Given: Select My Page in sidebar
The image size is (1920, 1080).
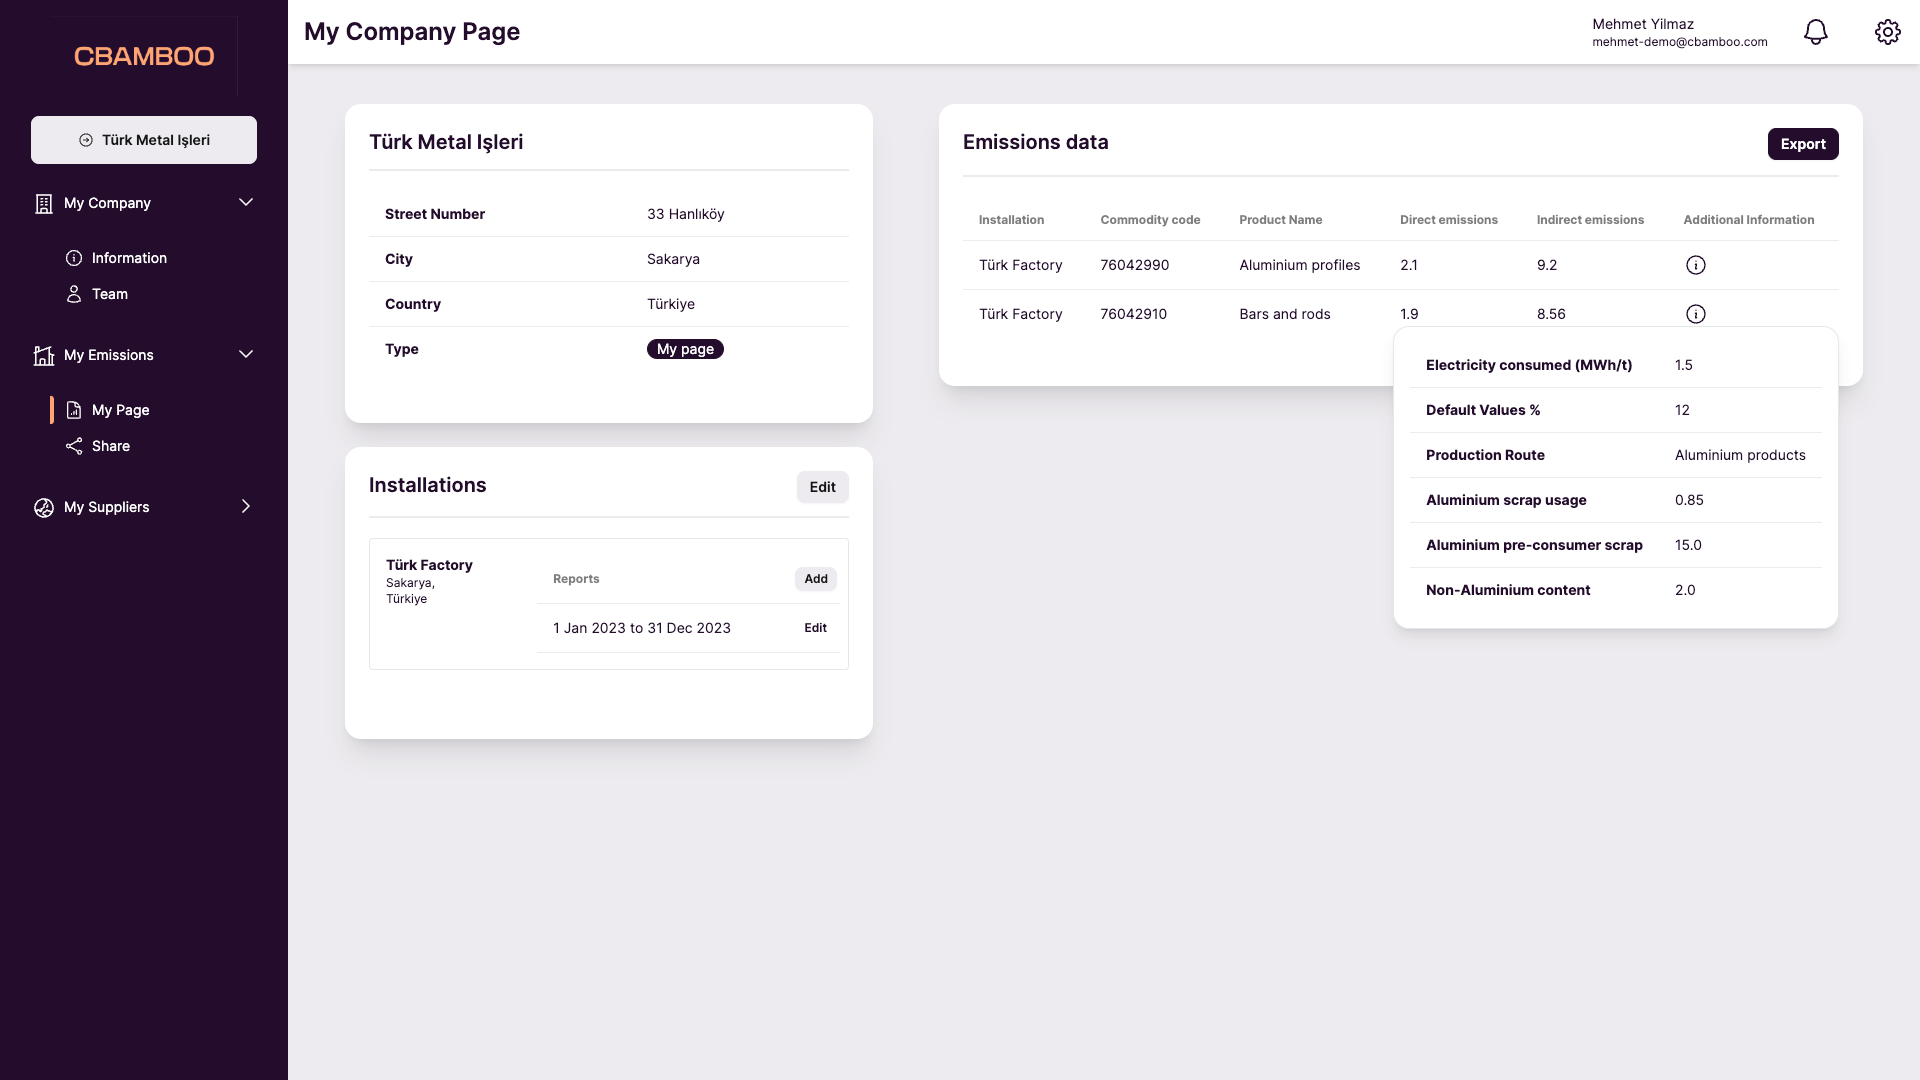Looking at the screenshot, I should pyautogui.click(x=120, y=410).
